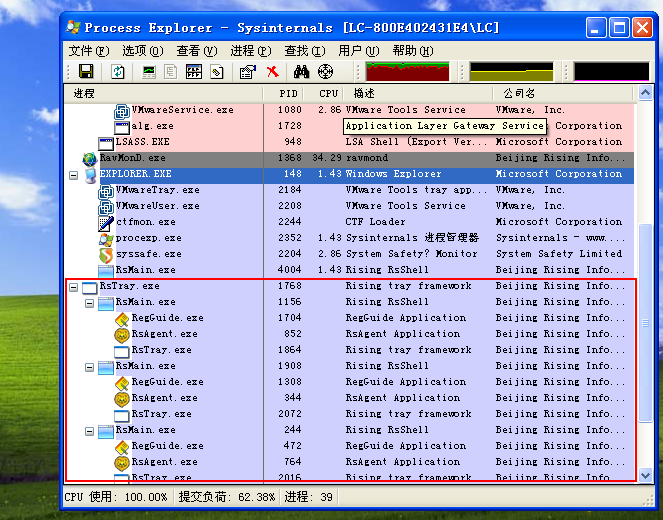This screenshot has width=663, height=520.
Task: Click the Find Window's Process crosshair icon
Action: [325, 71]
